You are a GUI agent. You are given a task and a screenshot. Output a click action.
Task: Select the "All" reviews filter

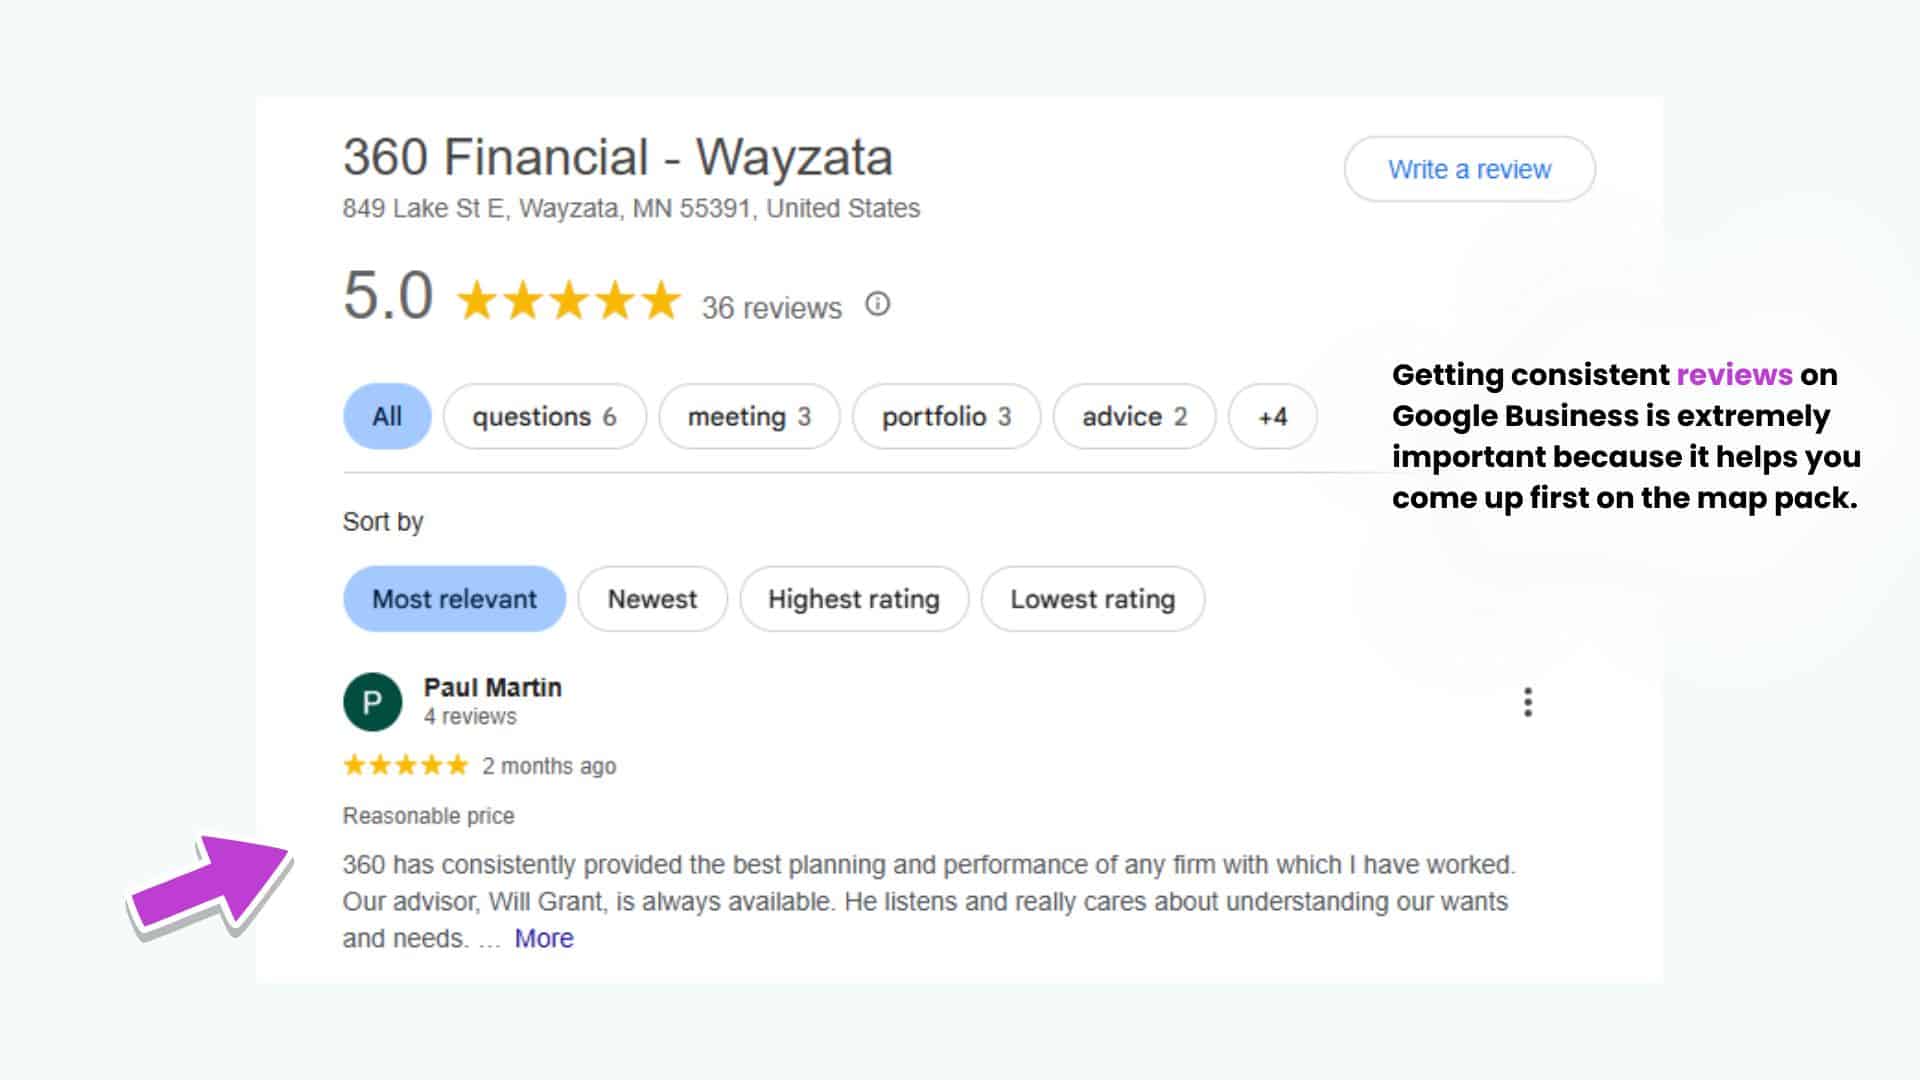[x=386, y=417]
